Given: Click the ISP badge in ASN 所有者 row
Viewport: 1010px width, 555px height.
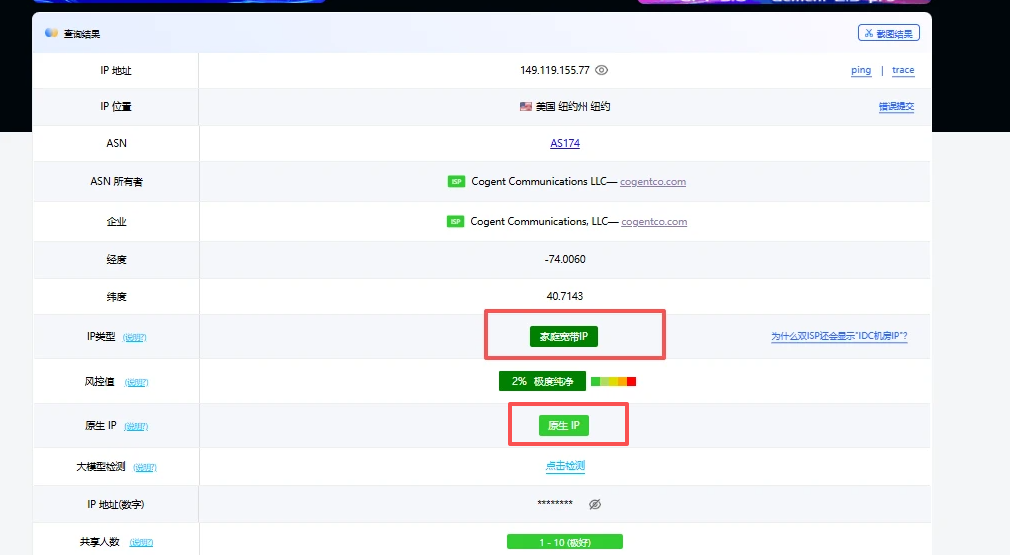Looking at the screenshot, I should pos(456,182).
